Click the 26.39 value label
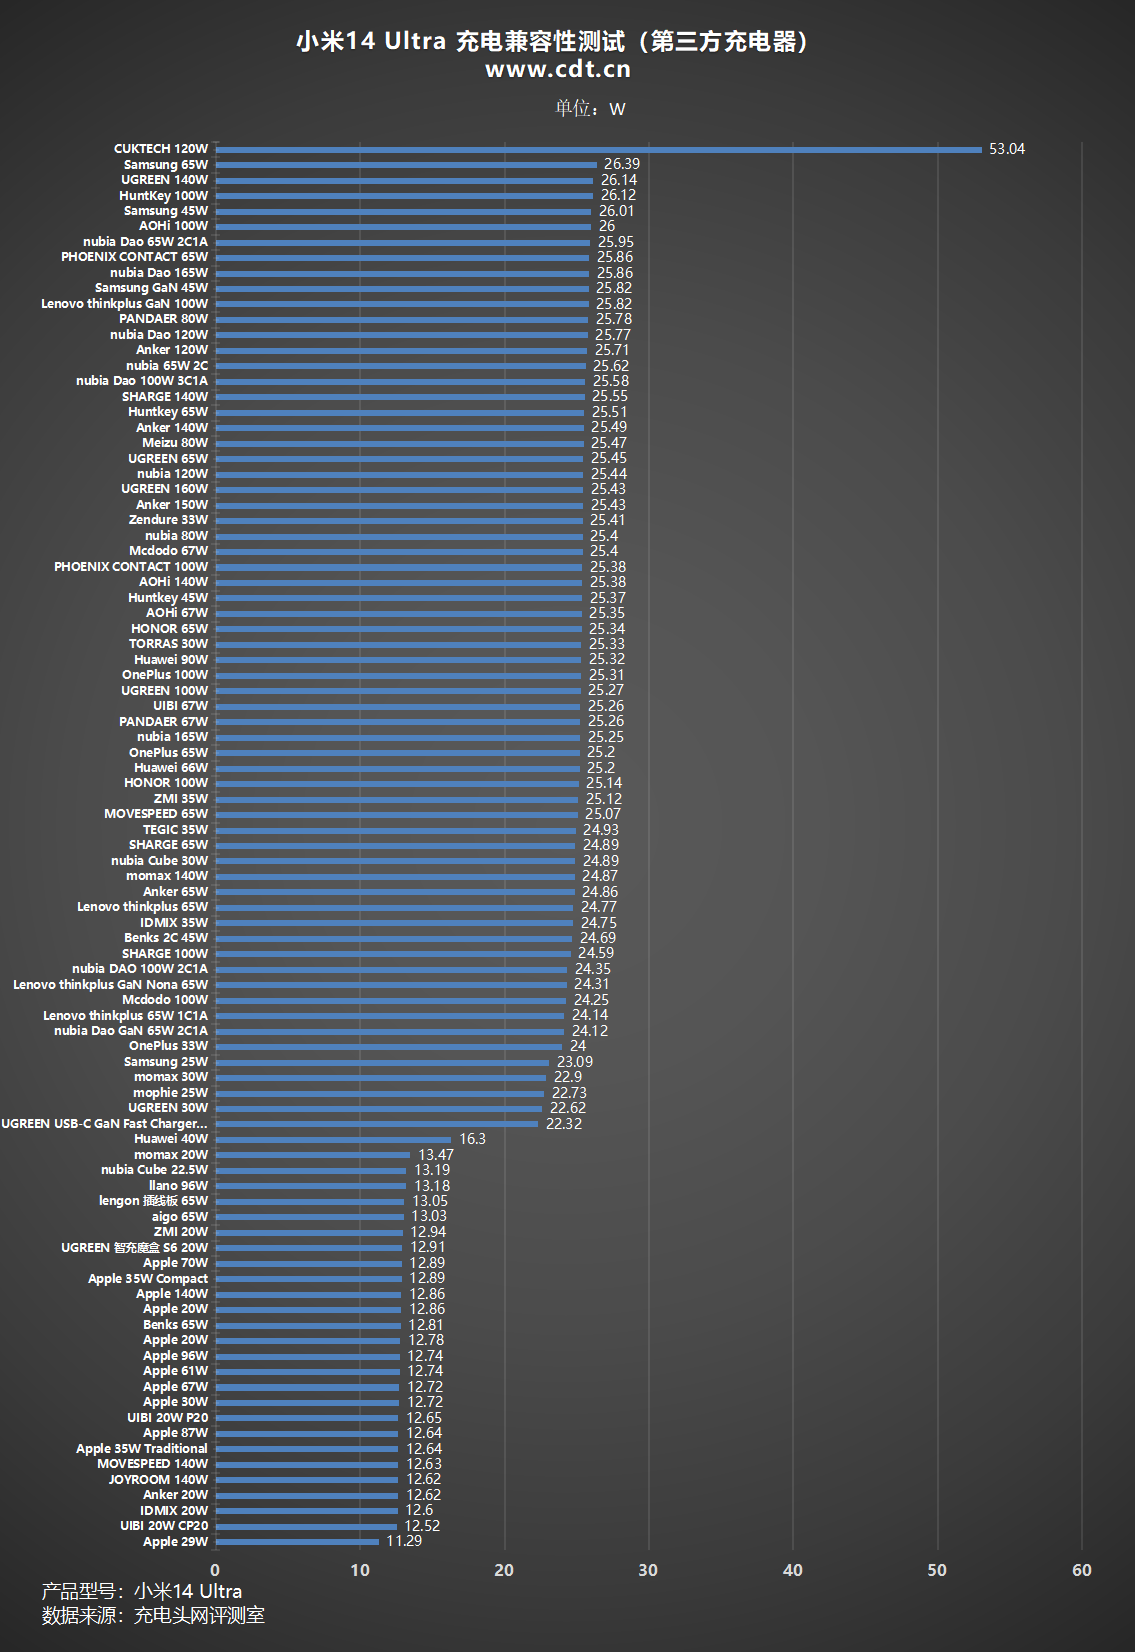The width and height of the screenshot is (1135, 1652). point(621,164)
